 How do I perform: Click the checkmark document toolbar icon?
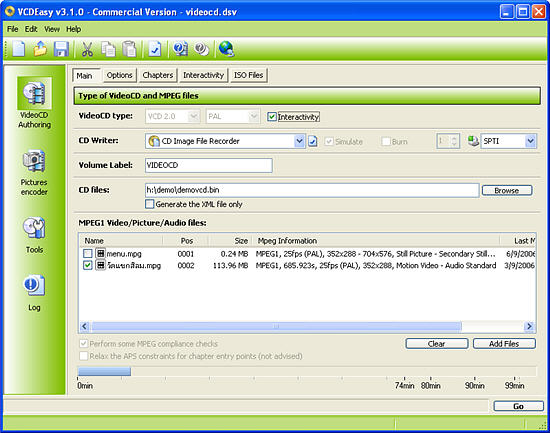155,49
